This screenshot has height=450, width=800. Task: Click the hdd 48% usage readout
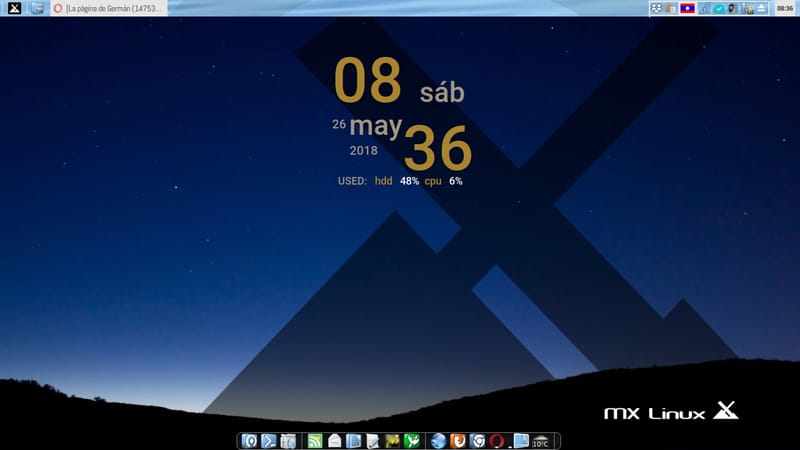(397, 181)
